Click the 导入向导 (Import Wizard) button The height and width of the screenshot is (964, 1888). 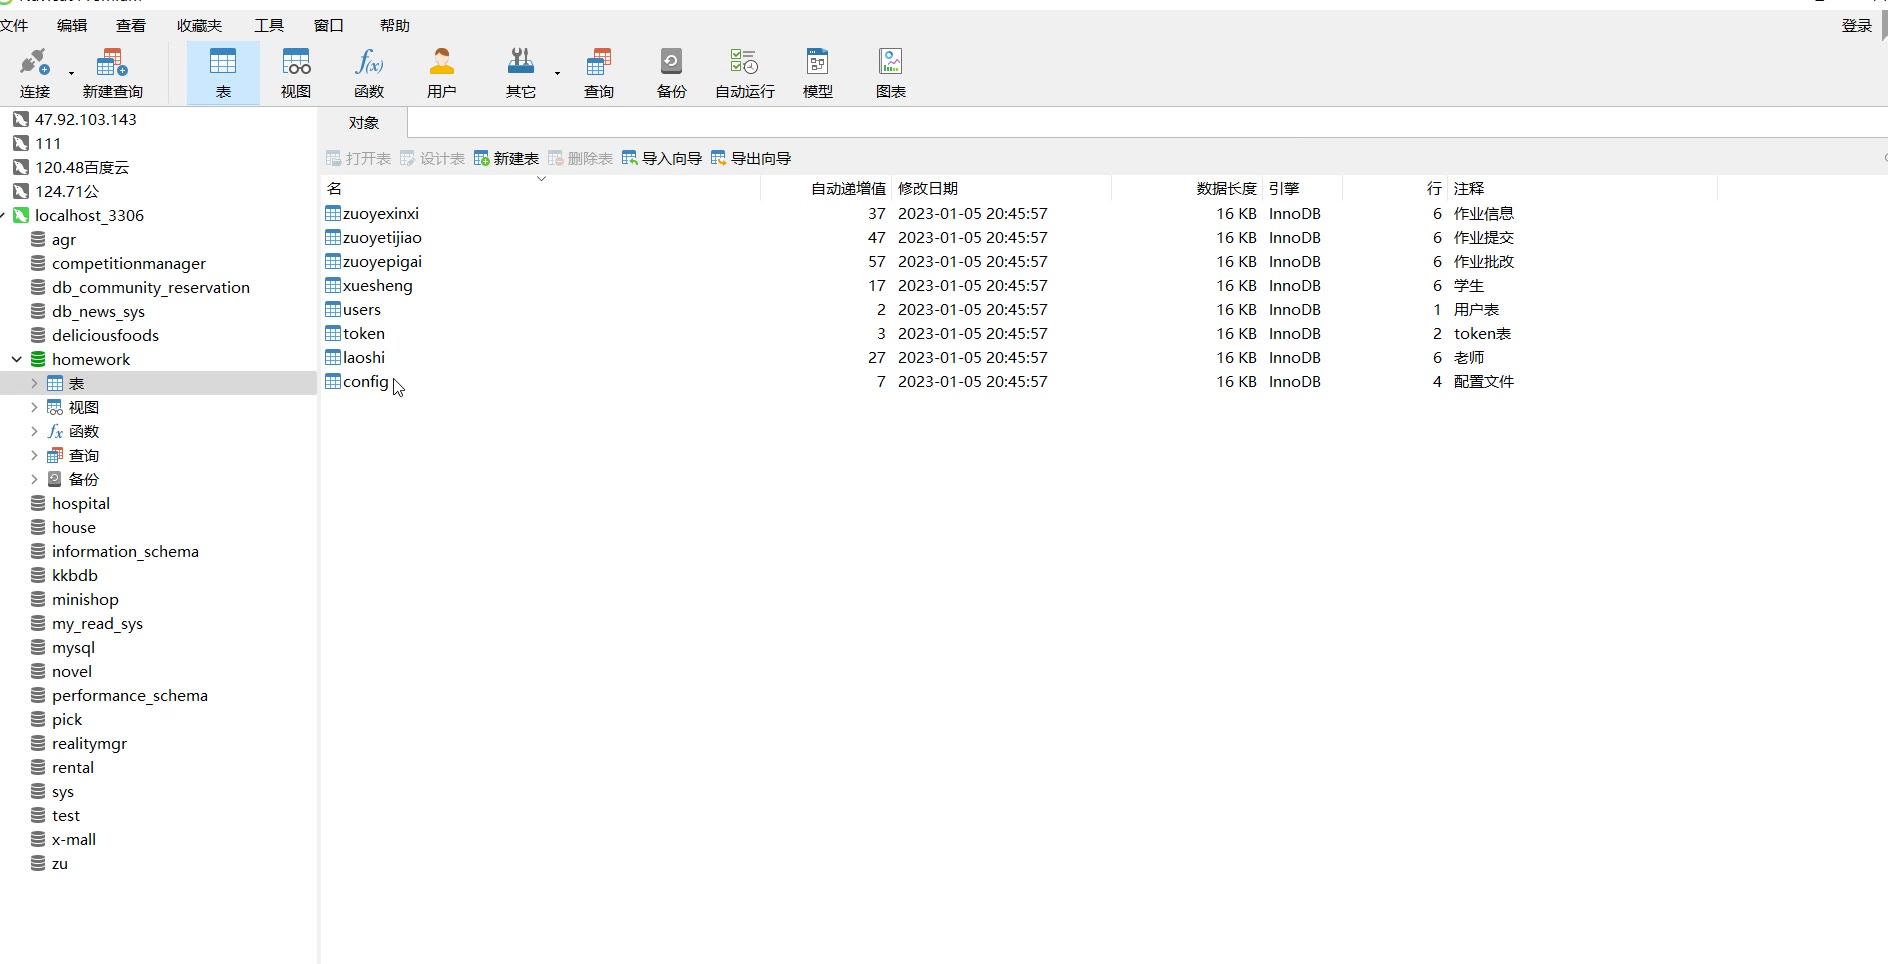click(x=662, y=158)
